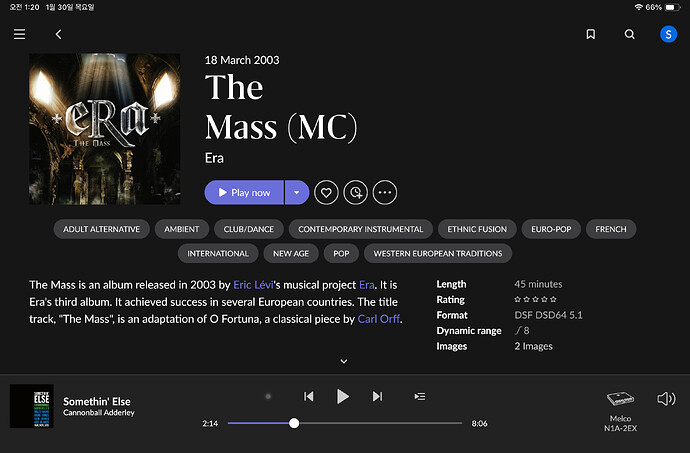
Task: Select the Club/Dance genre tag
Action: point(249,229)
